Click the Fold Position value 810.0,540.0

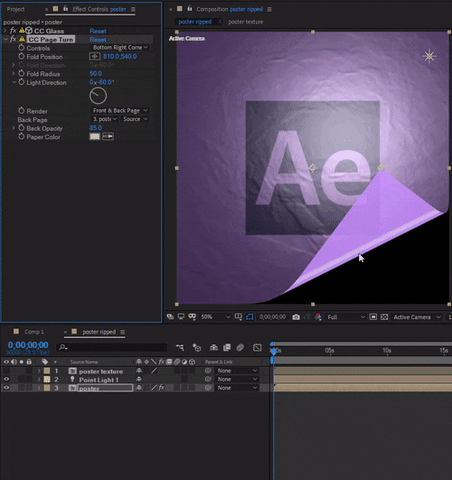pos(120,56)
